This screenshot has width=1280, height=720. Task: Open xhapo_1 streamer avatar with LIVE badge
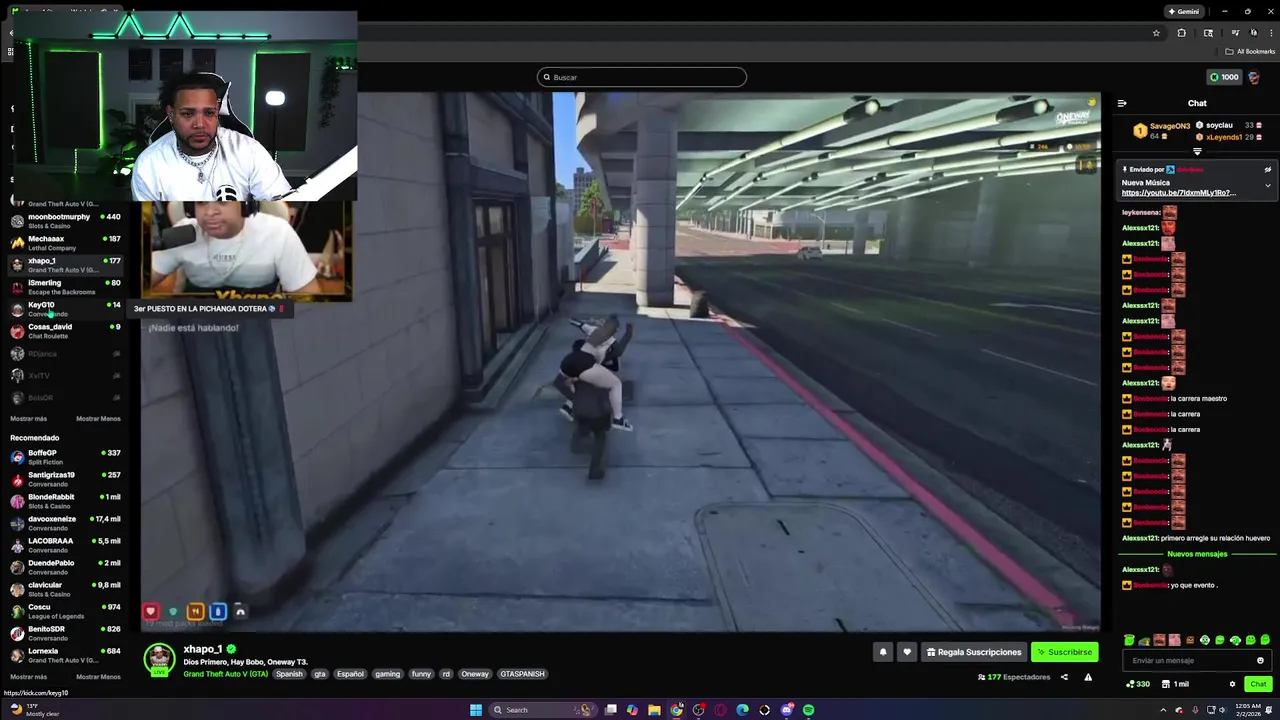(x=159, y=660)
